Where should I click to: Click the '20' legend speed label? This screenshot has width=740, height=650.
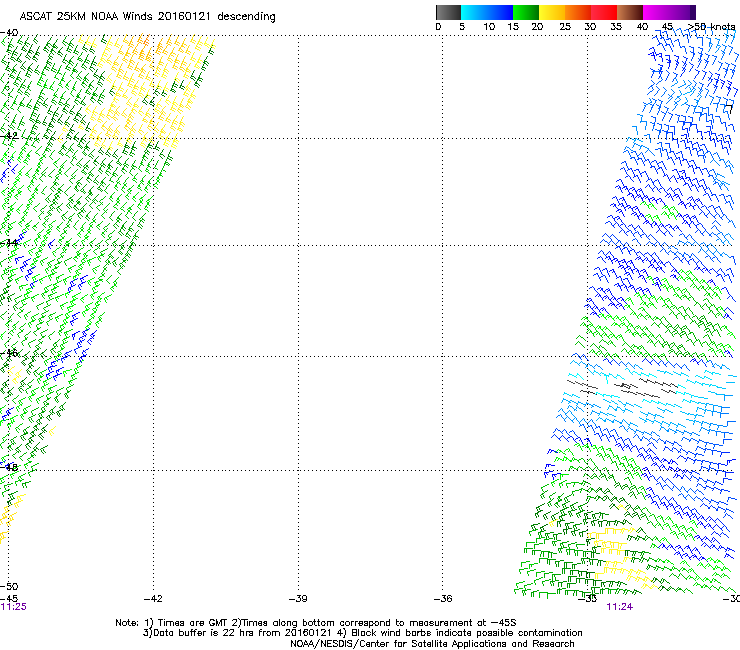[537, 27]
